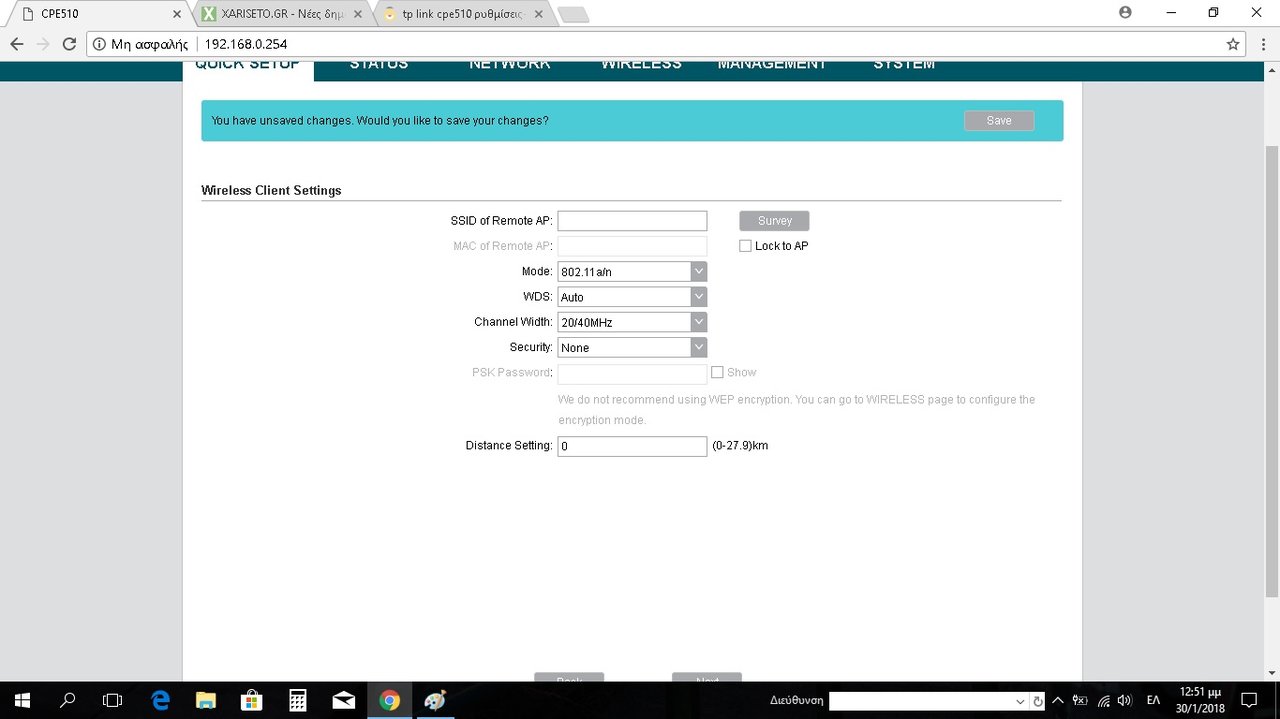Viewport: 1280px width, 719px height.
Task: Click taskbar Διεύθυνση address input
Action: point(920,701)
